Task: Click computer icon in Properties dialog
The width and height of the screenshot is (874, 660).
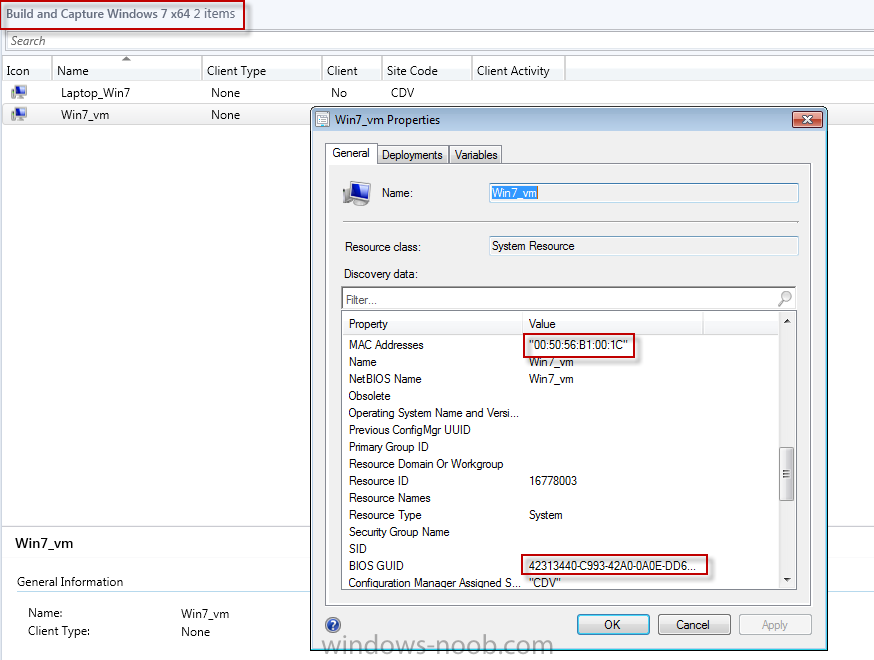Action: tap(357, 193)
